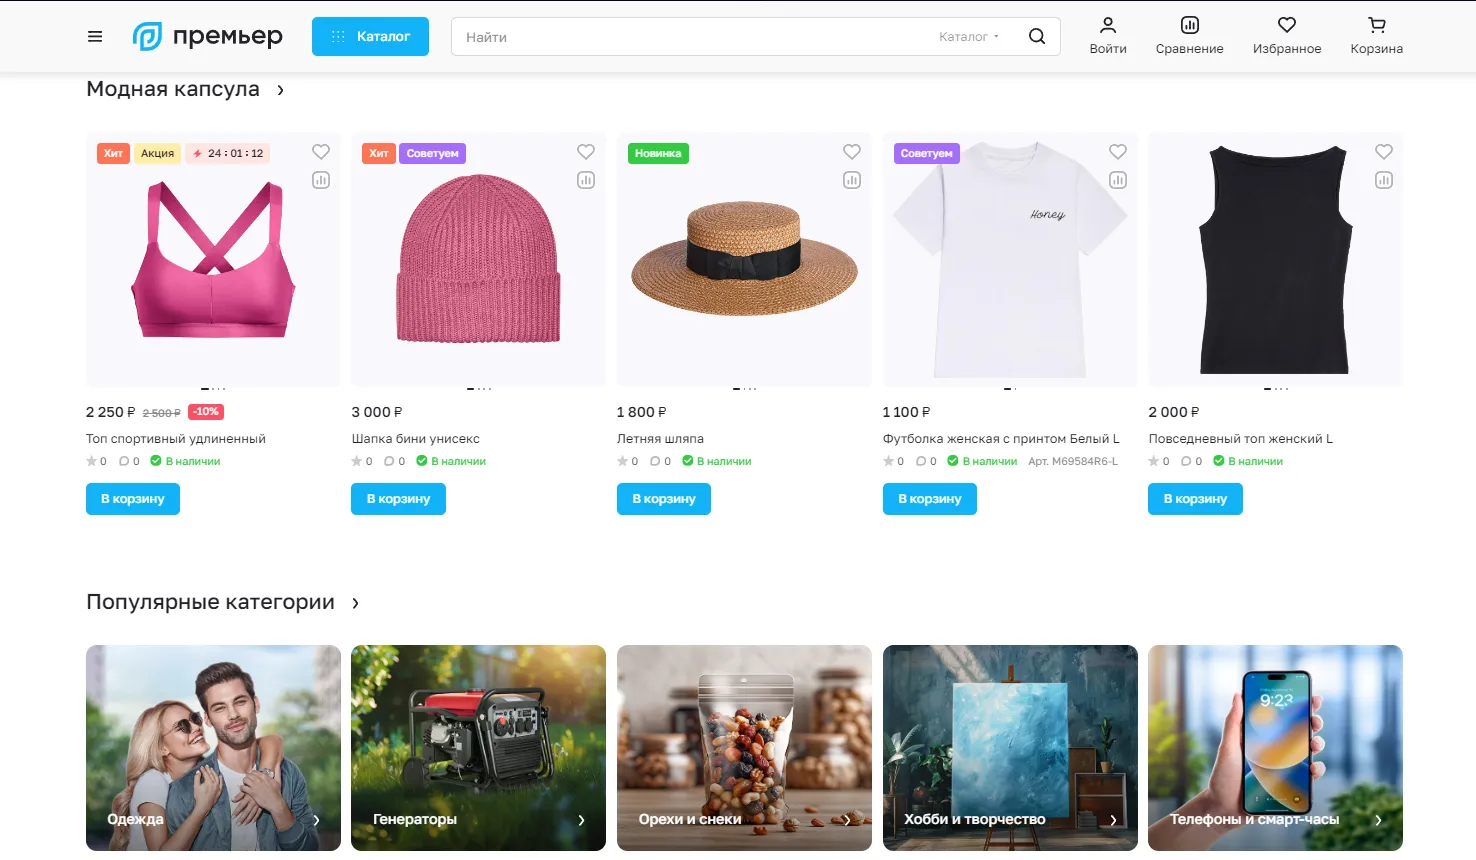This screenshot has height=860, width=1476.
Task: Click the pink beanie product image
Action: click(478, 260)
